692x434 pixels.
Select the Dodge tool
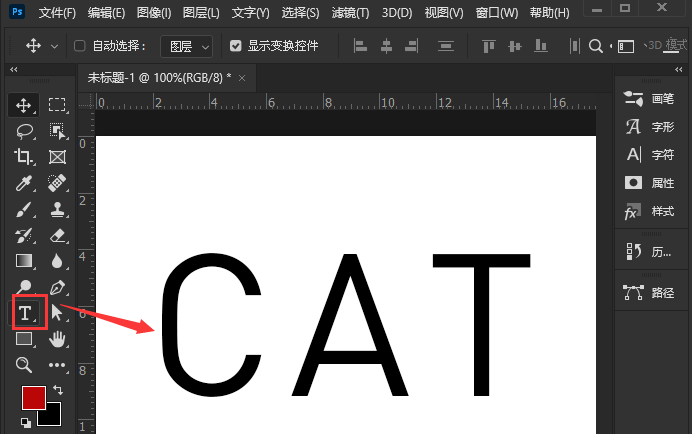point(23,287)
